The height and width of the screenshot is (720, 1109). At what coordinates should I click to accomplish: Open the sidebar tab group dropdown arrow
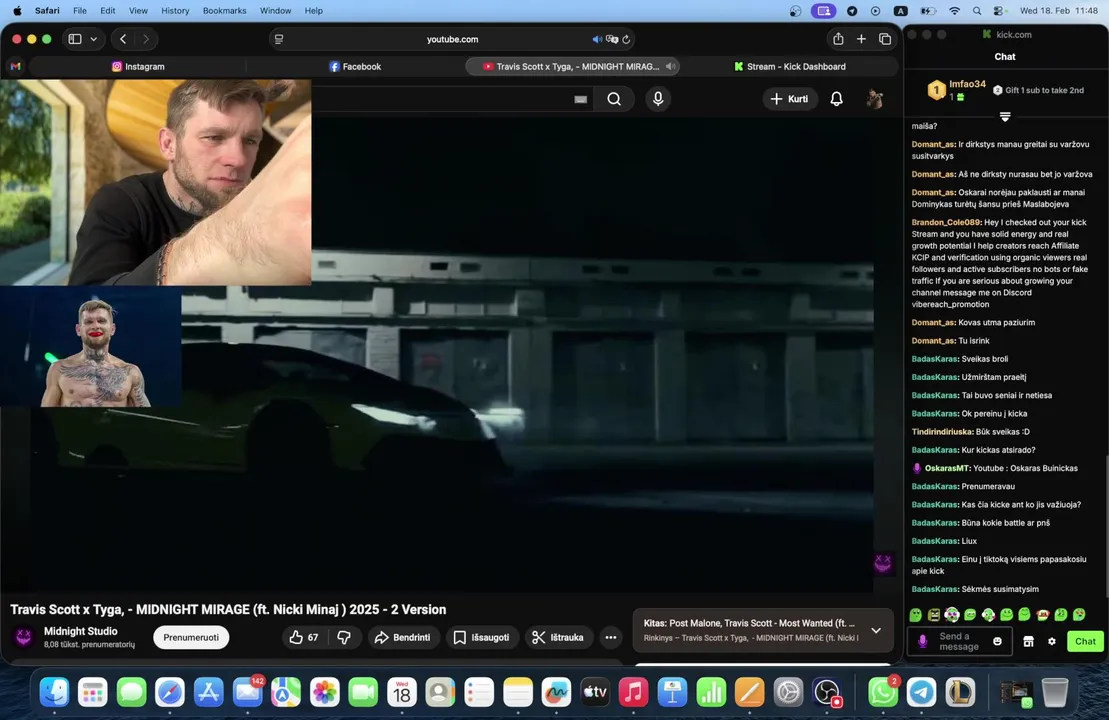point(93,39)
